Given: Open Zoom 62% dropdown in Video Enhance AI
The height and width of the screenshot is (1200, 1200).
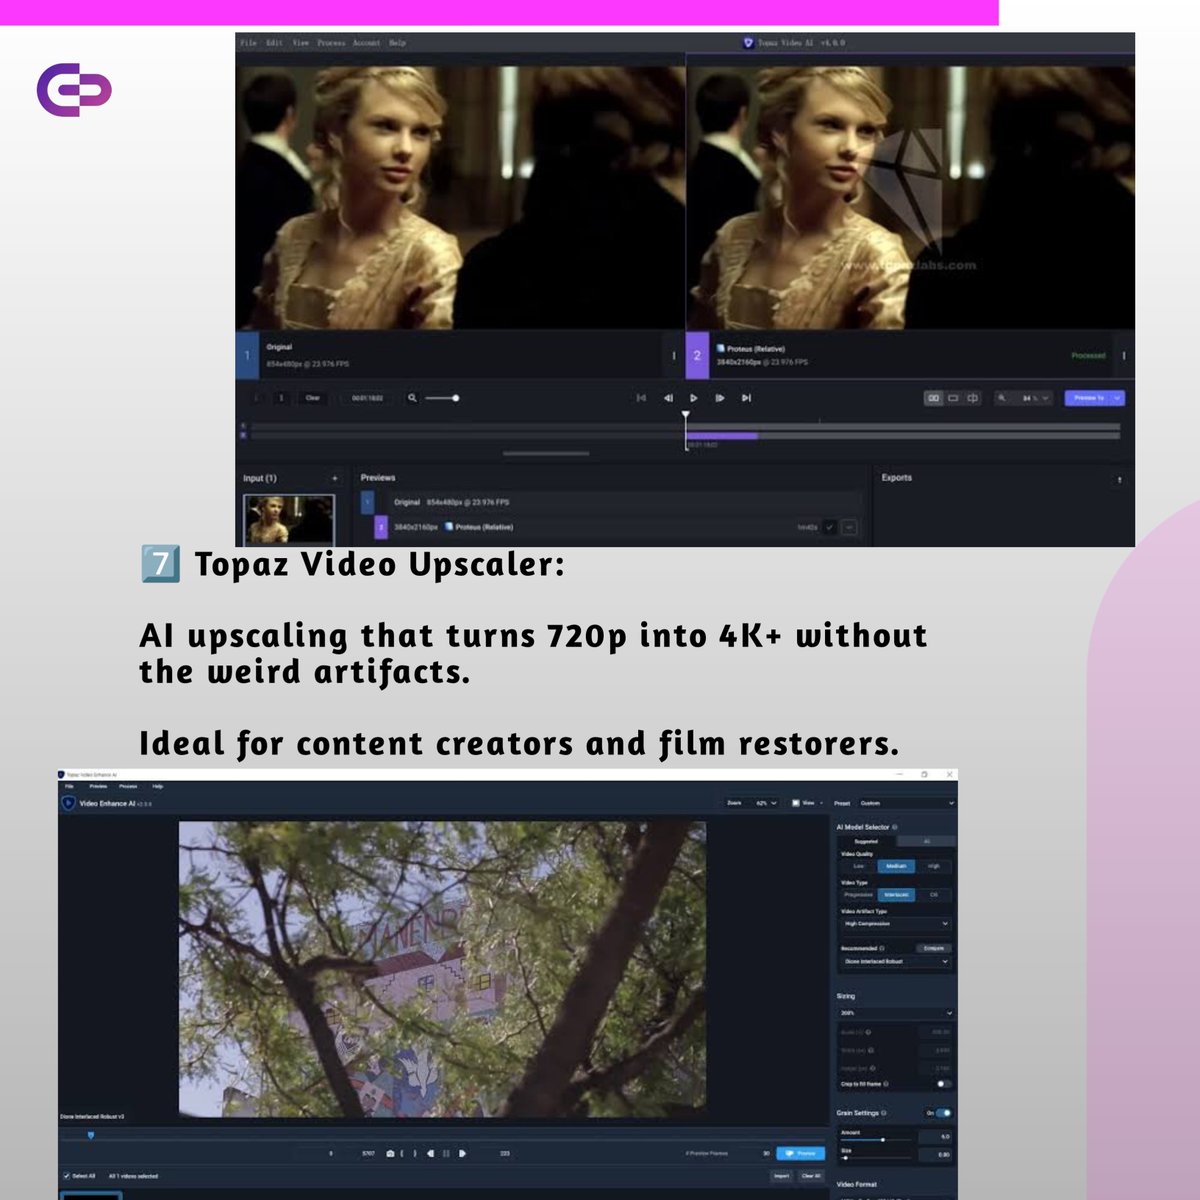Looking at the screenshot, I should [x=752, y=803].
